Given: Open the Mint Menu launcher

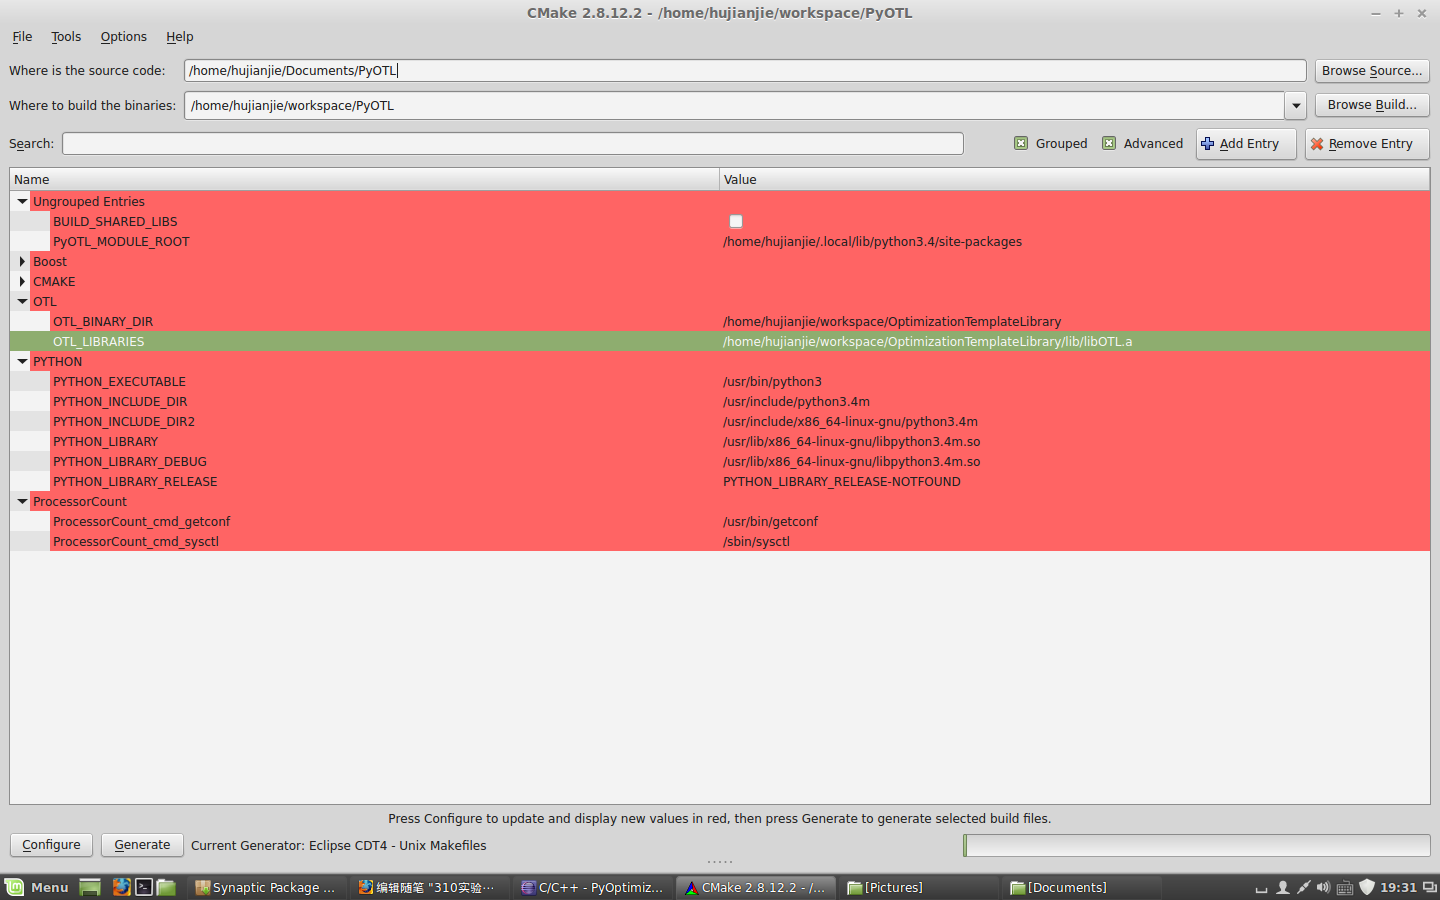Looking at the screenshot, I should click(37, 887).
